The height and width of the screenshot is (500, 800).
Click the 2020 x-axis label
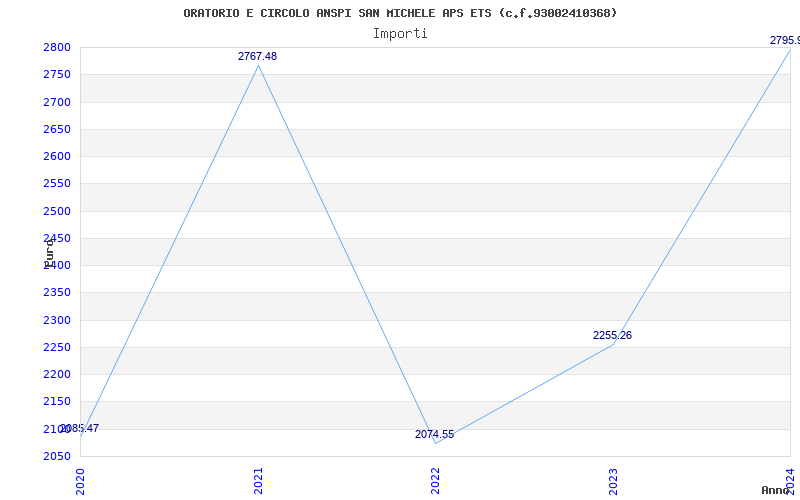tap(80, 481)
